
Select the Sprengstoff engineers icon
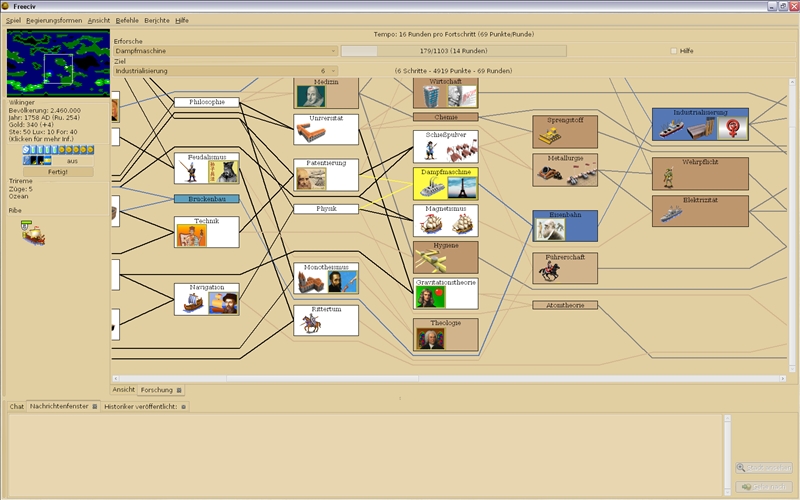550,135
